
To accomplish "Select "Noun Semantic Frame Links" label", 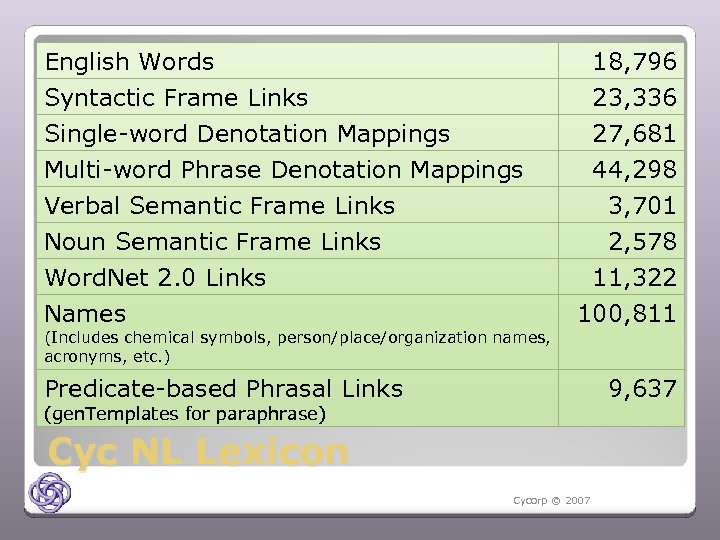I will [x=213, y=241].
